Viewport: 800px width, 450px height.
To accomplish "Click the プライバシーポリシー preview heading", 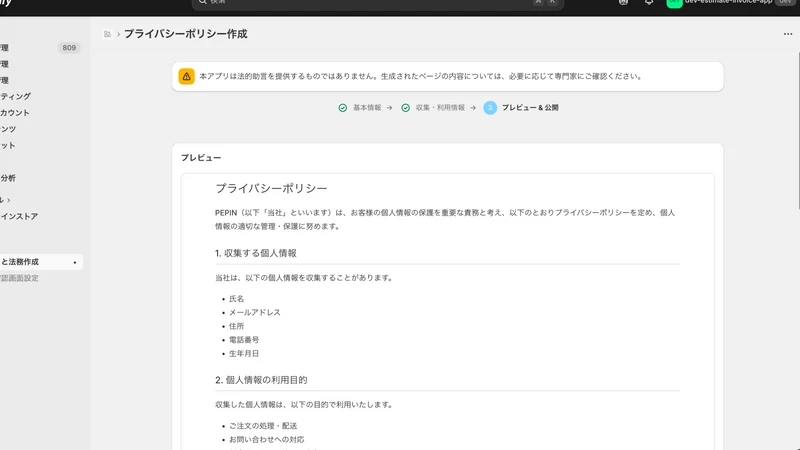I will [271, 188].
